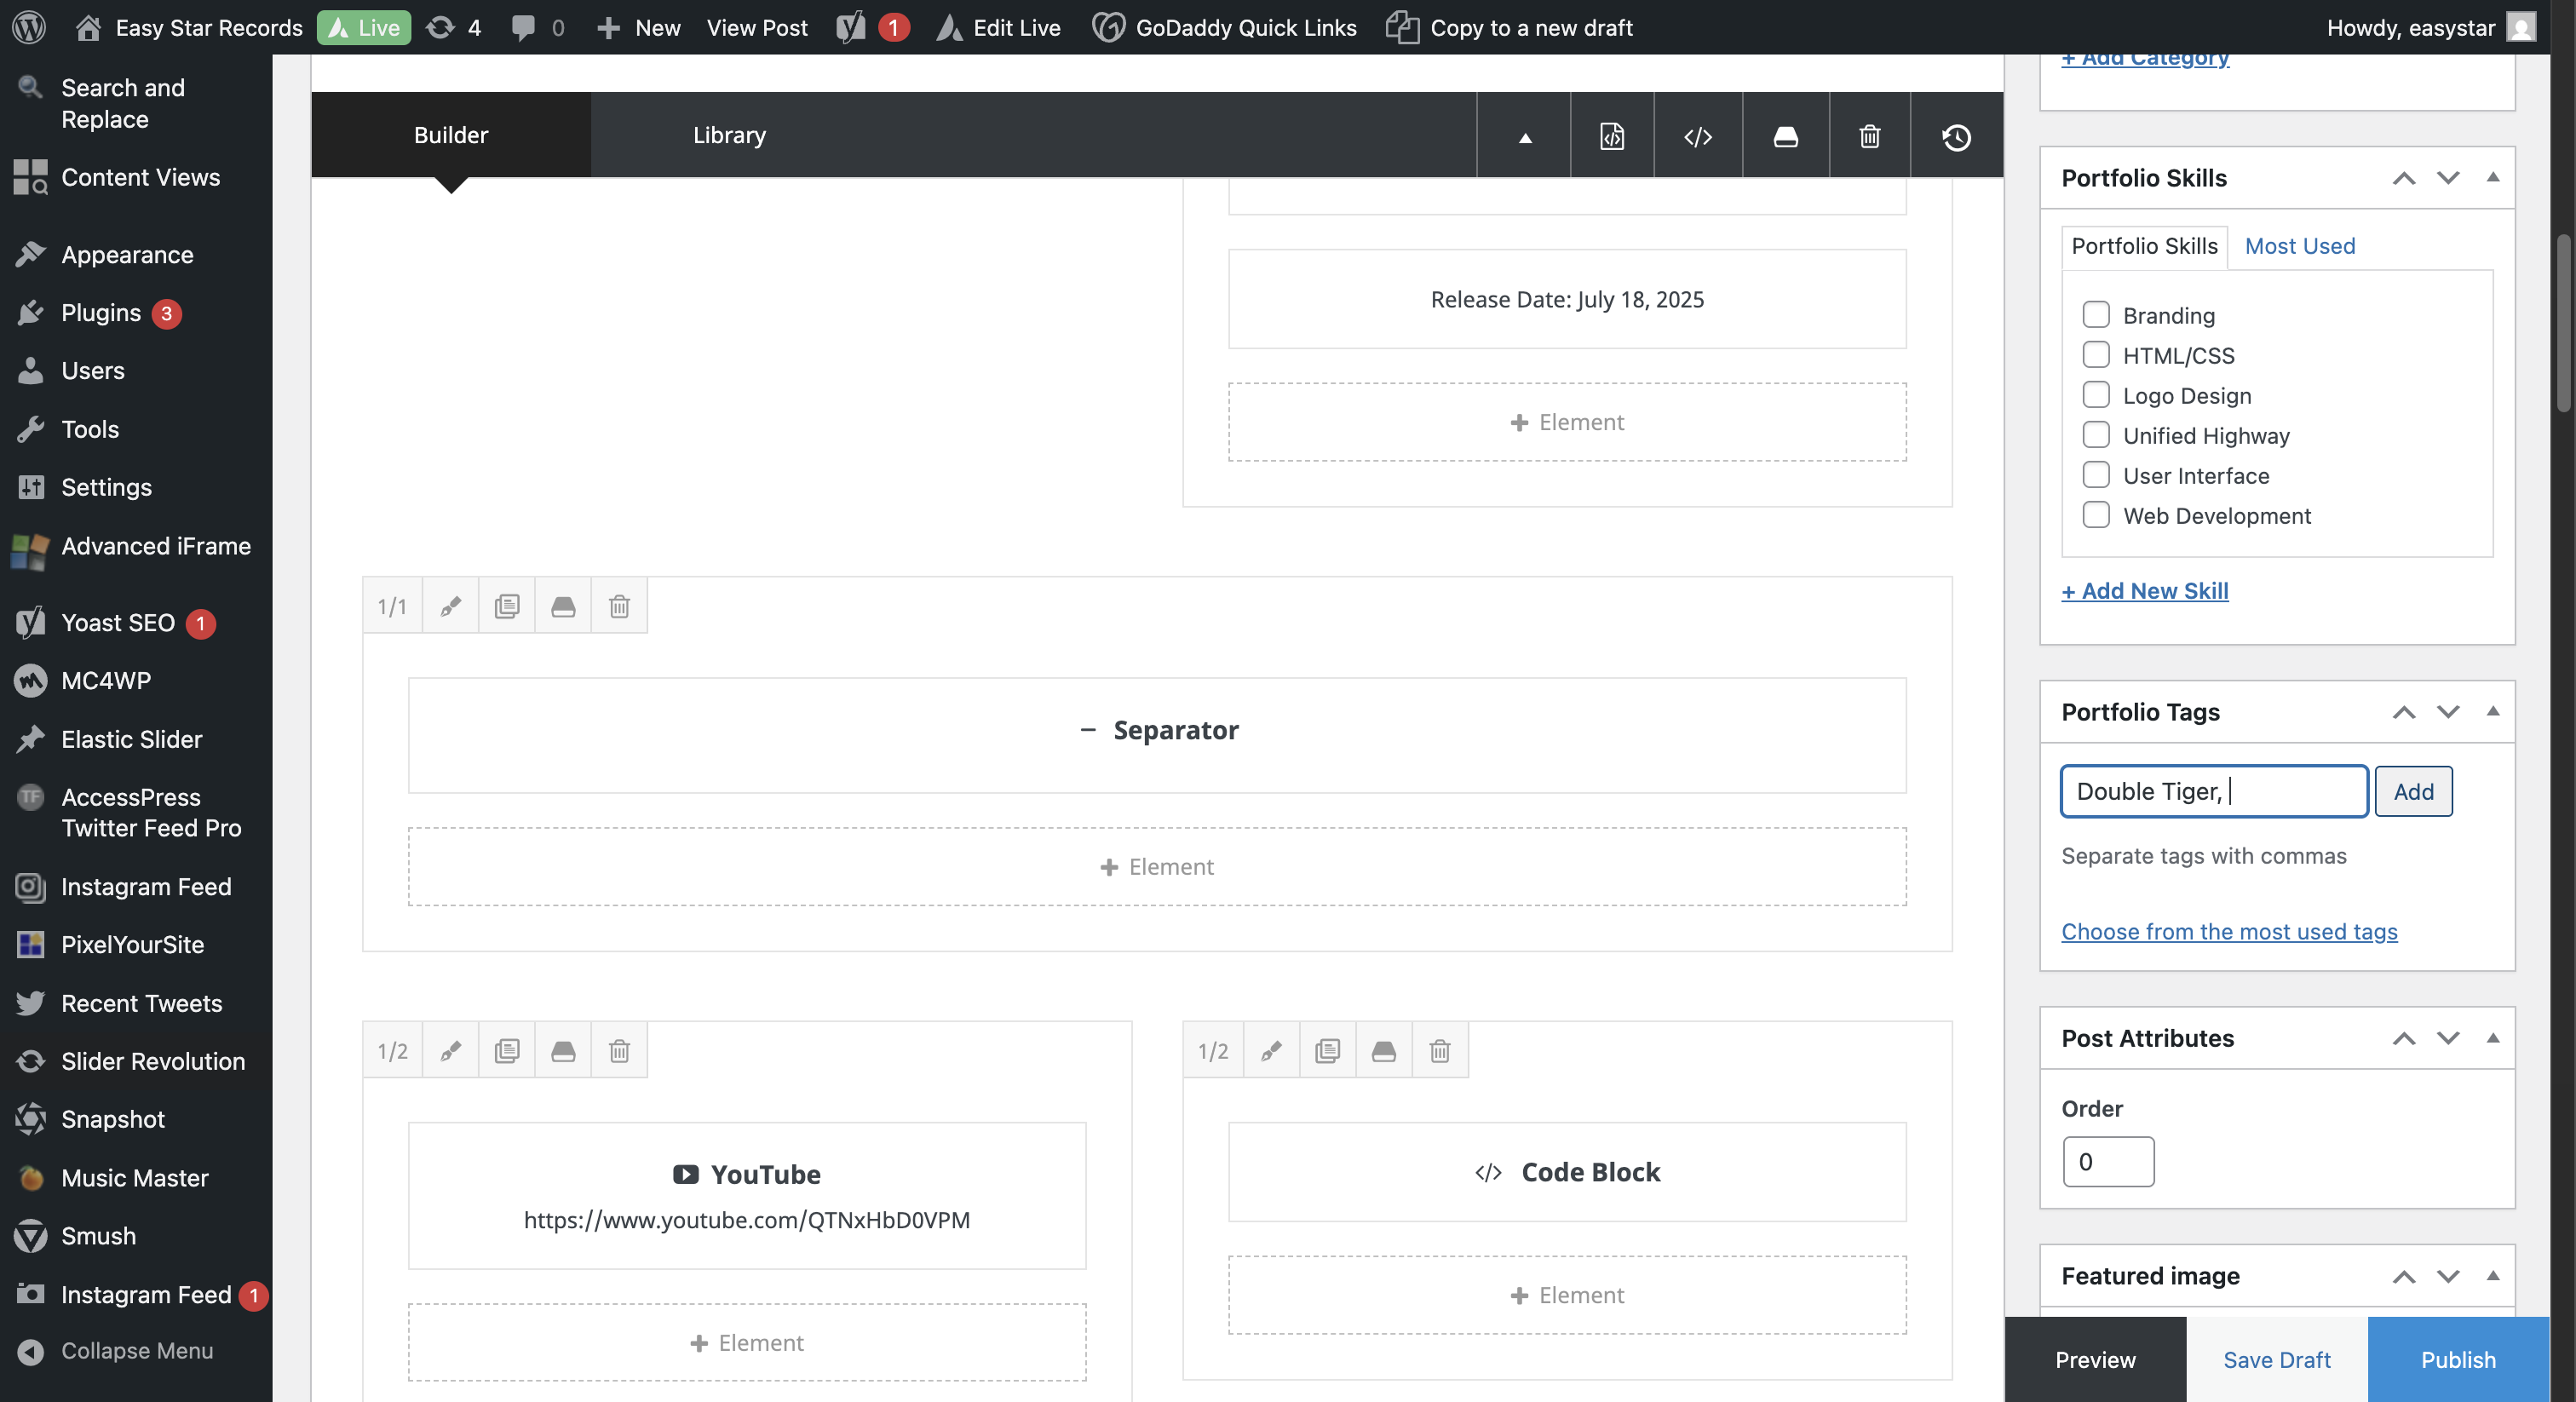Open Choose from the most used tags

tap(2228, 931)
